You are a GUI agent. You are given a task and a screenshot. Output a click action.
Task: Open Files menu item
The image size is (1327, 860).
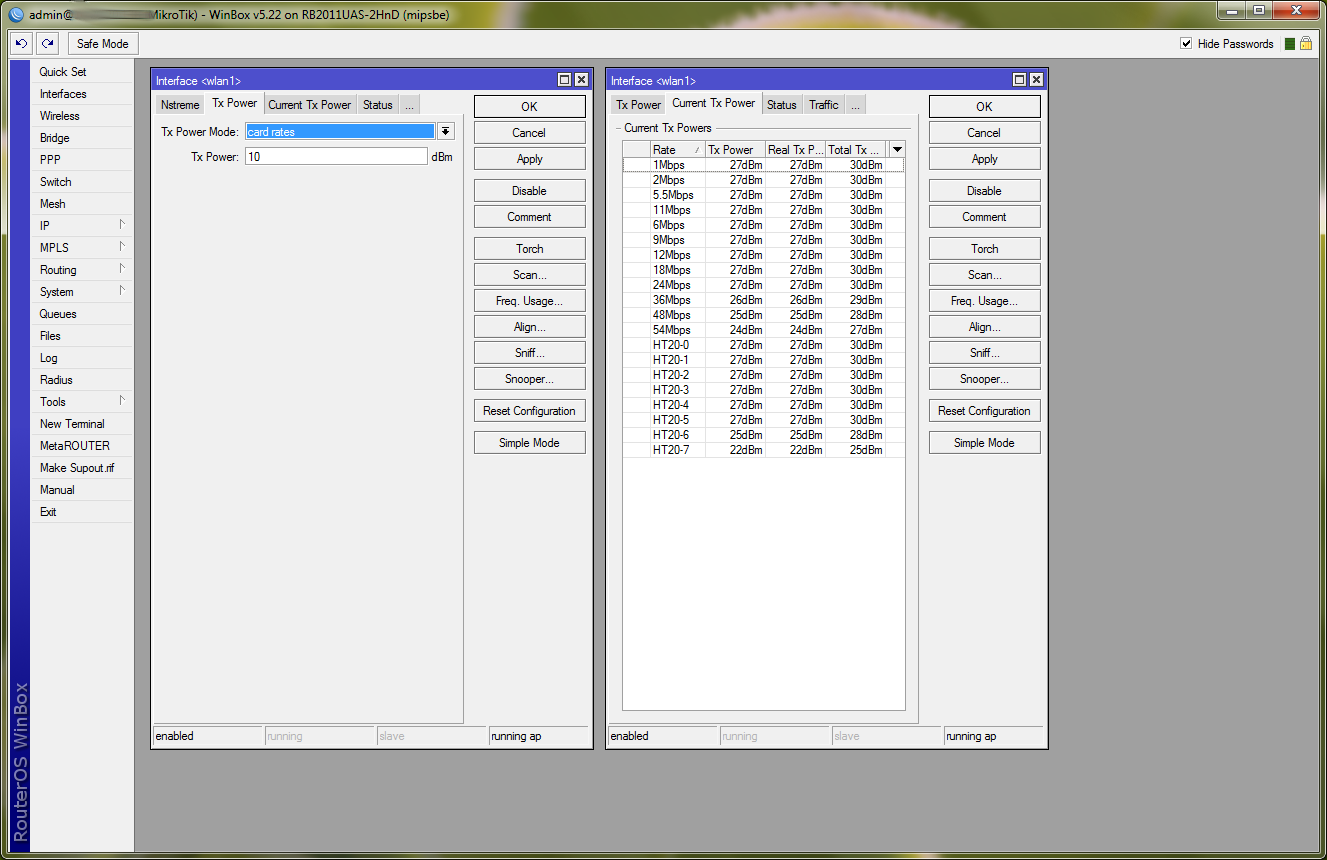coord(82,336)
